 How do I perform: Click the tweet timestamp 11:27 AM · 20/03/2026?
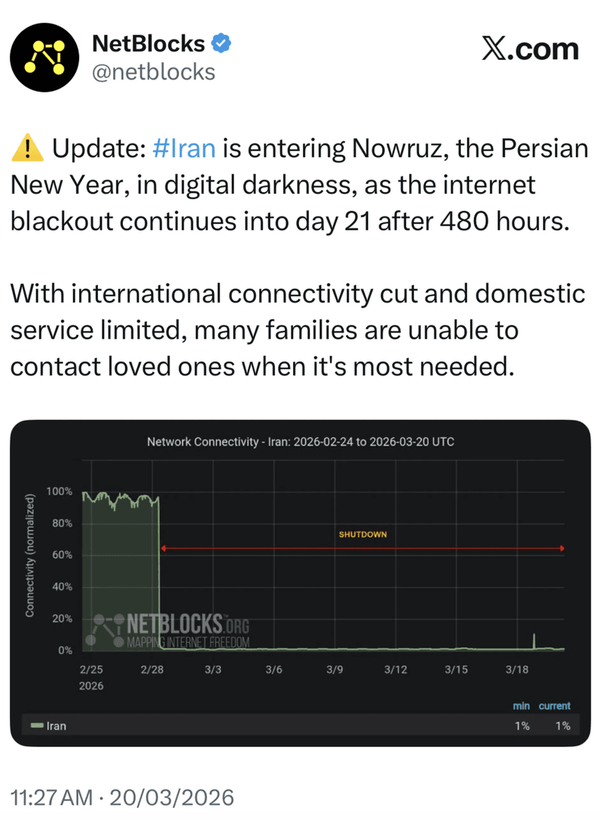coord(122,797)
